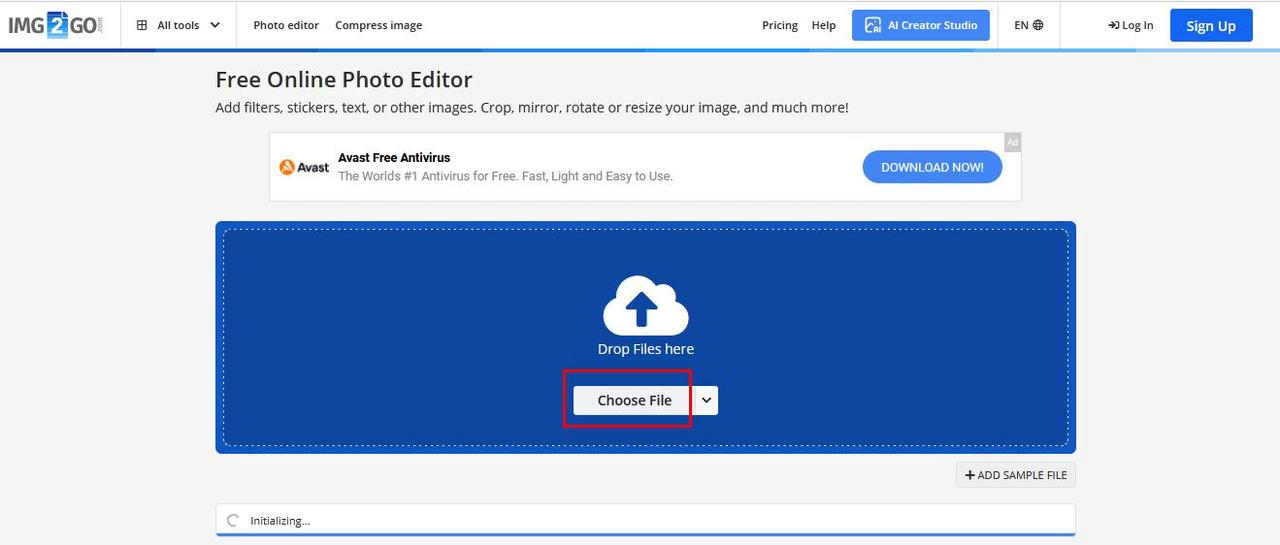Click the Avast logo in the ad
1280x545 pixels.
[304, 167]
